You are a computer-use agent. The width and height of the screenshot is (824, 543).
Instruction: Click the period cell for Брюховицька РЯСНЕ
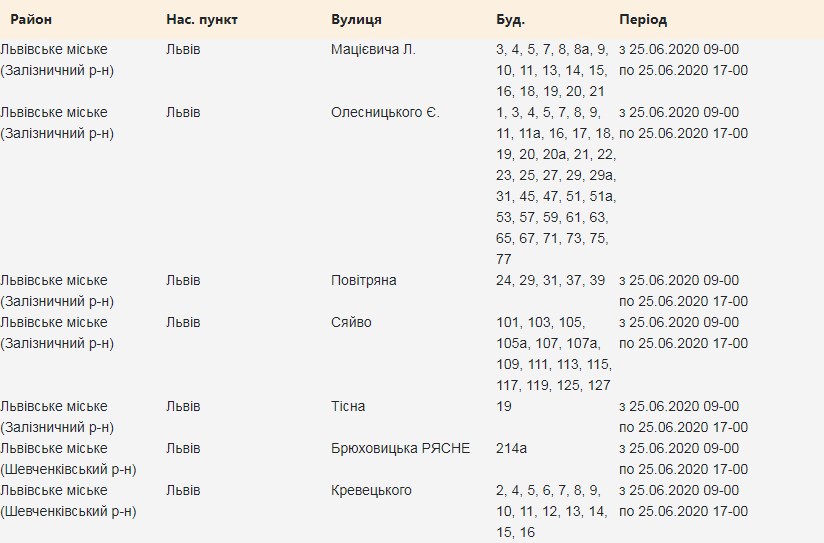(683, 458)
